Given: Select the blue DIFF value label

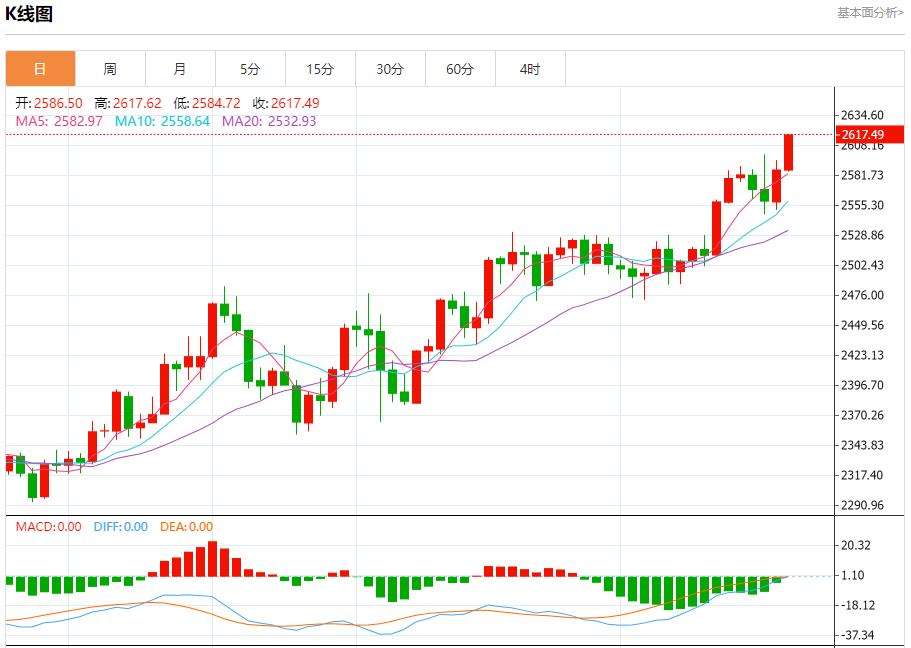Looking at the screenshot, I should [x=120, y=527].
